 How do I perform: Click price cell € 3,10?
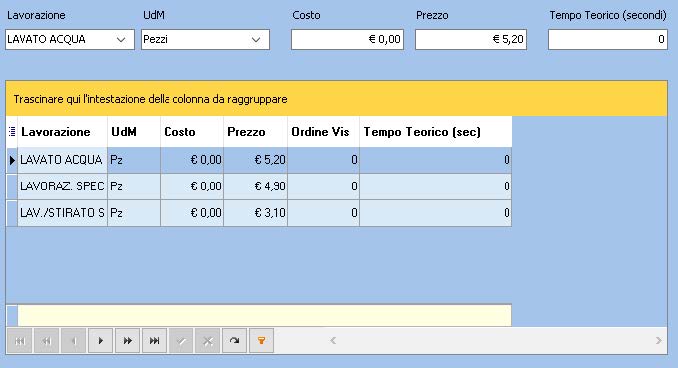click(256, 213)
